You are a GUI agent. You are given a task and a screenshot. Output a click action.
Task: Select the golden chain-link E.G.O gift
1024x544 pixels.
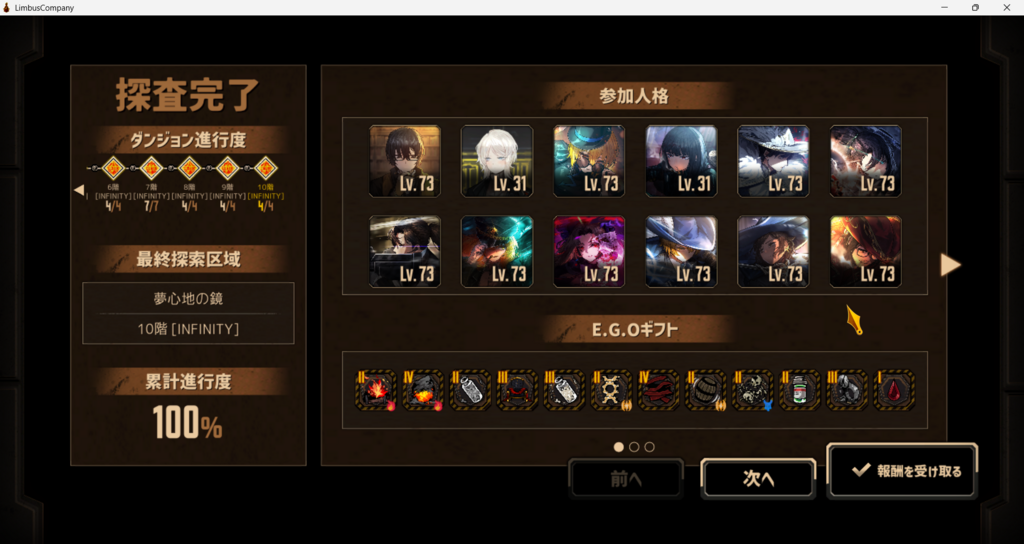[612, 391]
